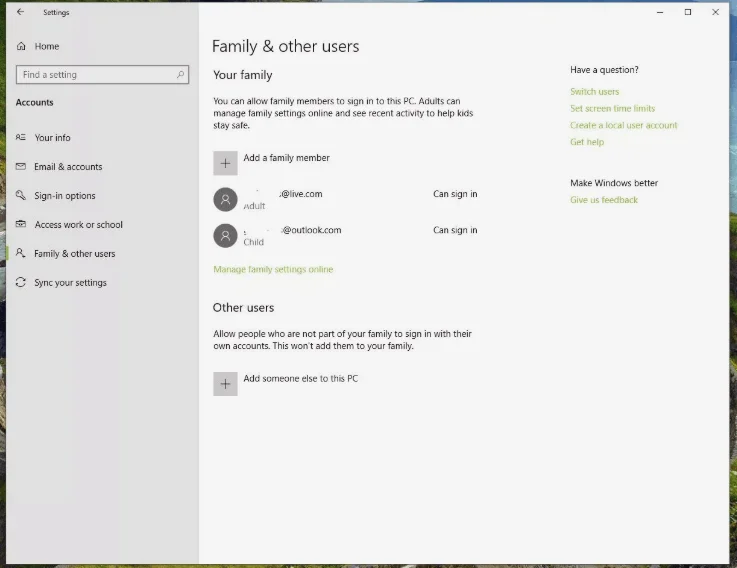This screenshot has width=737, height=568.
Task: Open Set screen time limits link
Action: (612, 109)
